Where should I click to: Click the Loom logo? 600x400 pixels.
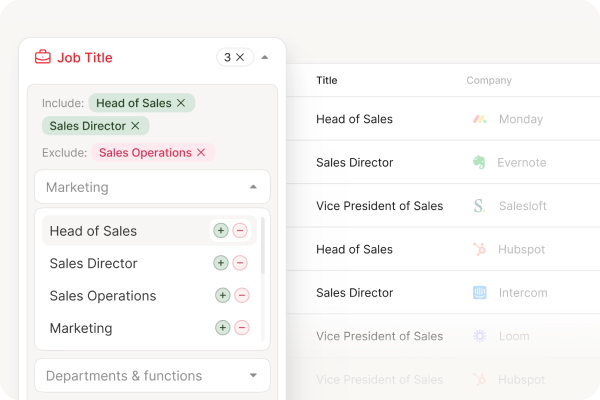(x=479, y=336)
